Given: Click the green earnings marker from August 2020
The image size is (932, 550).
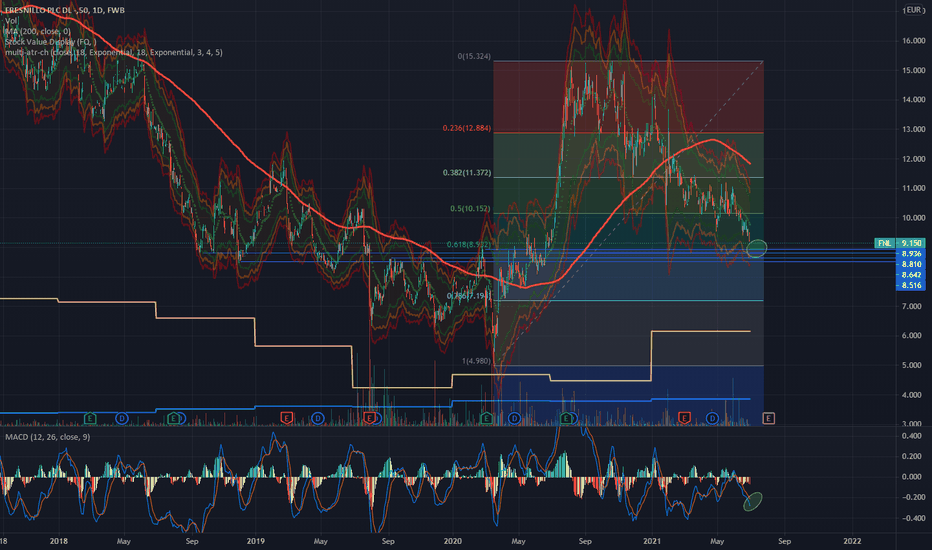Looking at the screenshot, I should click(566, 419).
